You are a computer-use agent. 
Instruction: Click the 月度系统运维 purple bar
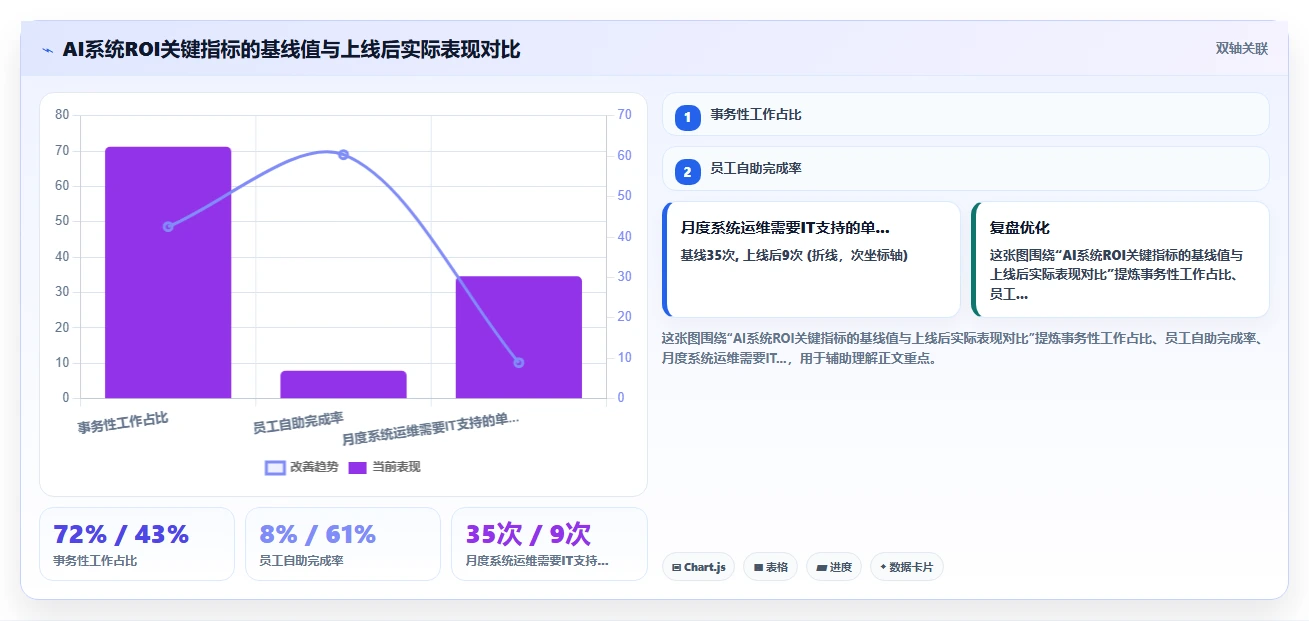pos(519,337)
